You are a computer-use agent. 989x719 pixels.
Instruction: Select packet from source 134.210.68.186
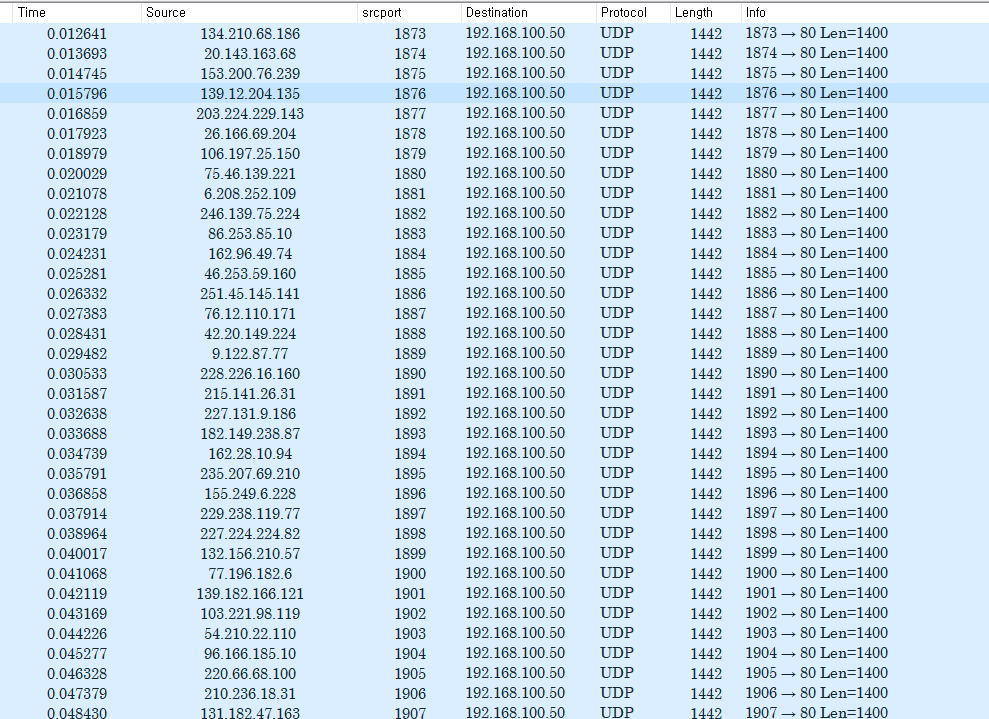coord(494,33)
